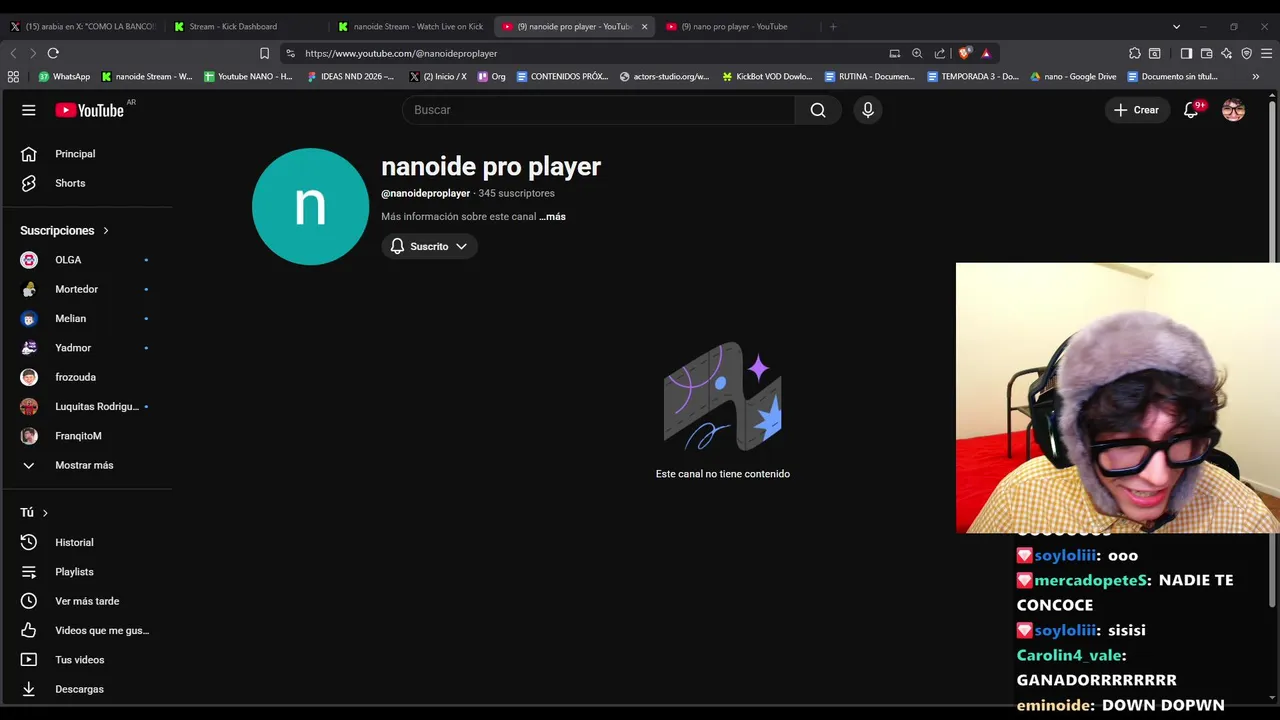Expand Suscripciones section chevron
The width and height of the screenshot is (1280, 720).
[106, 231]
